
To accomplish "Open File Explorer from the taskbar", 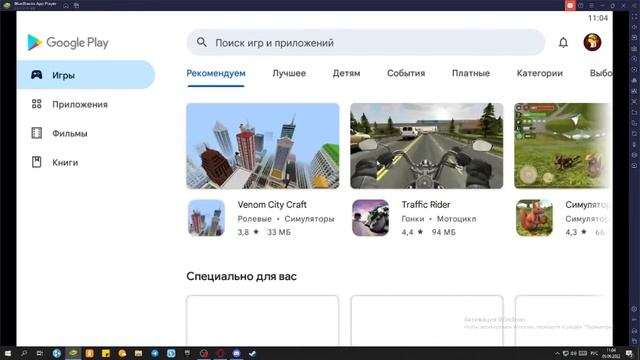I will point(138,353).
